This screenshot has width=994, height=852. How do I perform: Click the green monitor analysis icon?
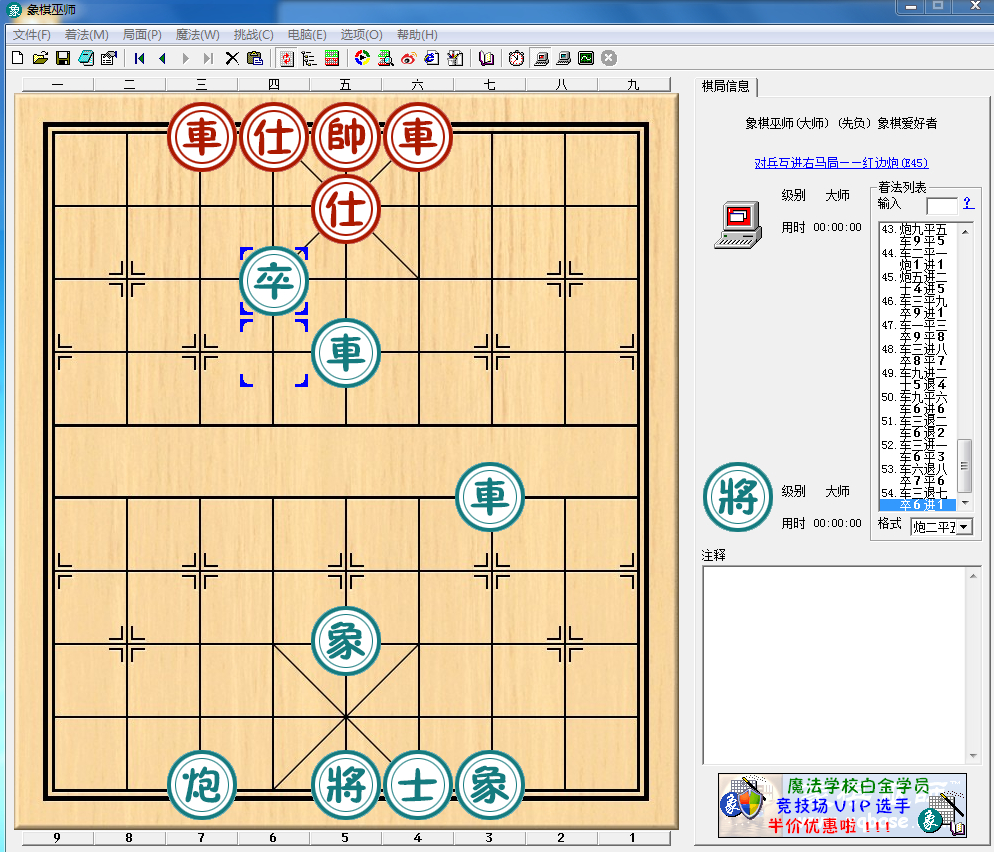coord(586,58)
